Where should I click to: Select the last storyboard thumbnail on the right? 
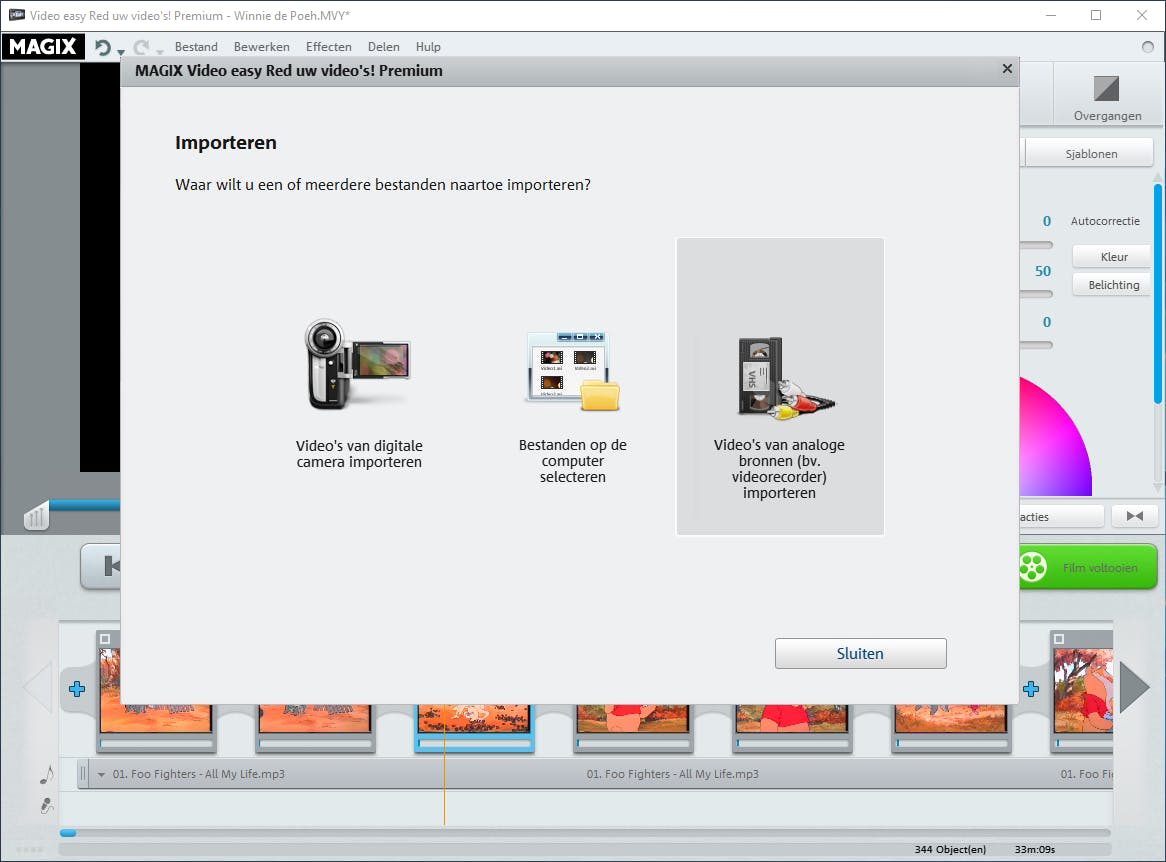point(1083,690)
